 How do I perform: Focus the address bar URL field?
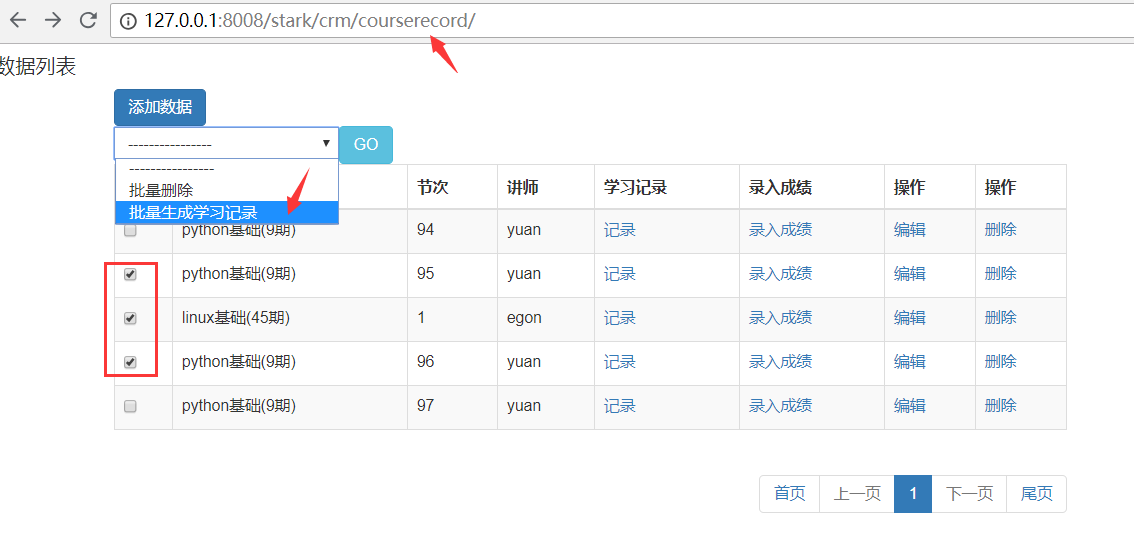click(622, 21)
